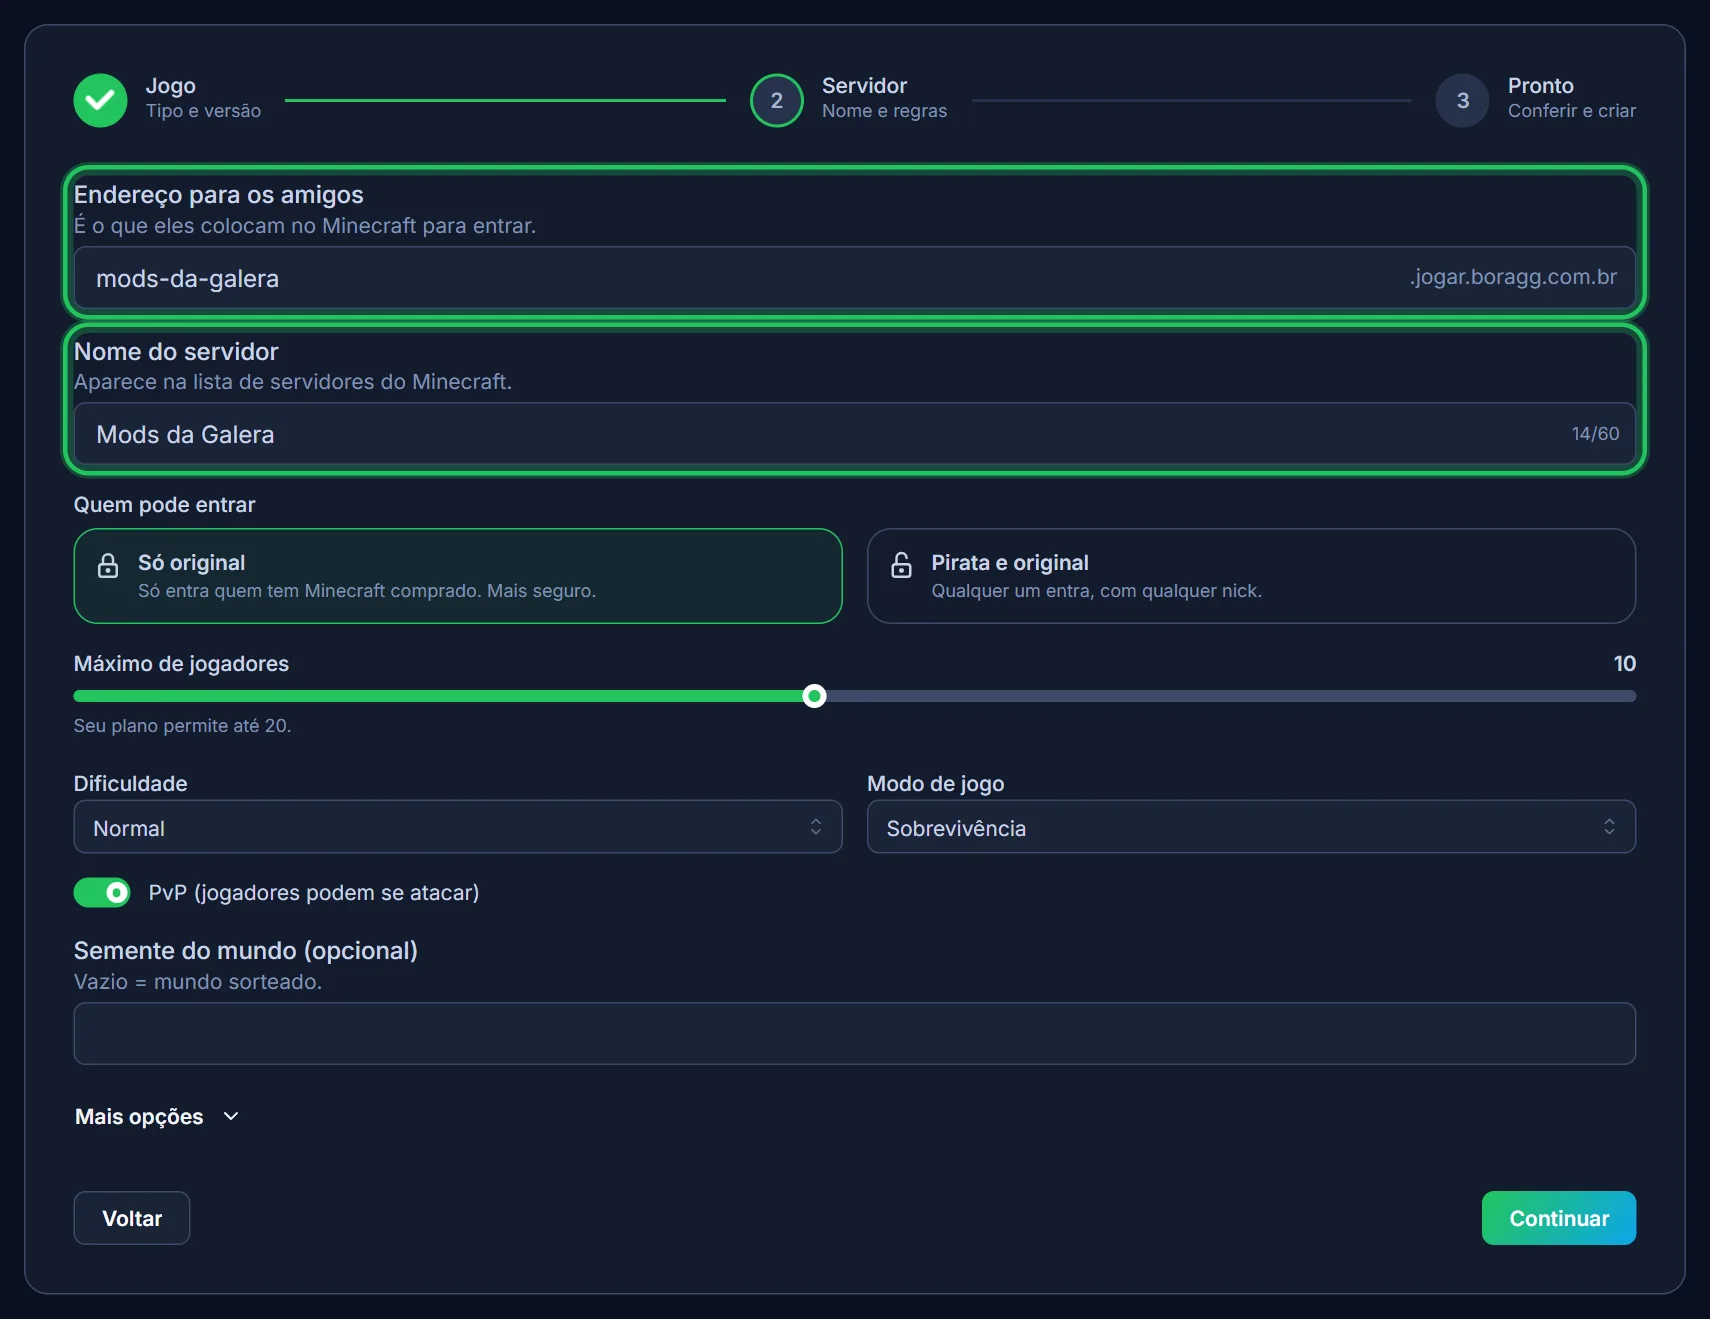Open the Dificuldade dropdown

[x=458, y=827]
